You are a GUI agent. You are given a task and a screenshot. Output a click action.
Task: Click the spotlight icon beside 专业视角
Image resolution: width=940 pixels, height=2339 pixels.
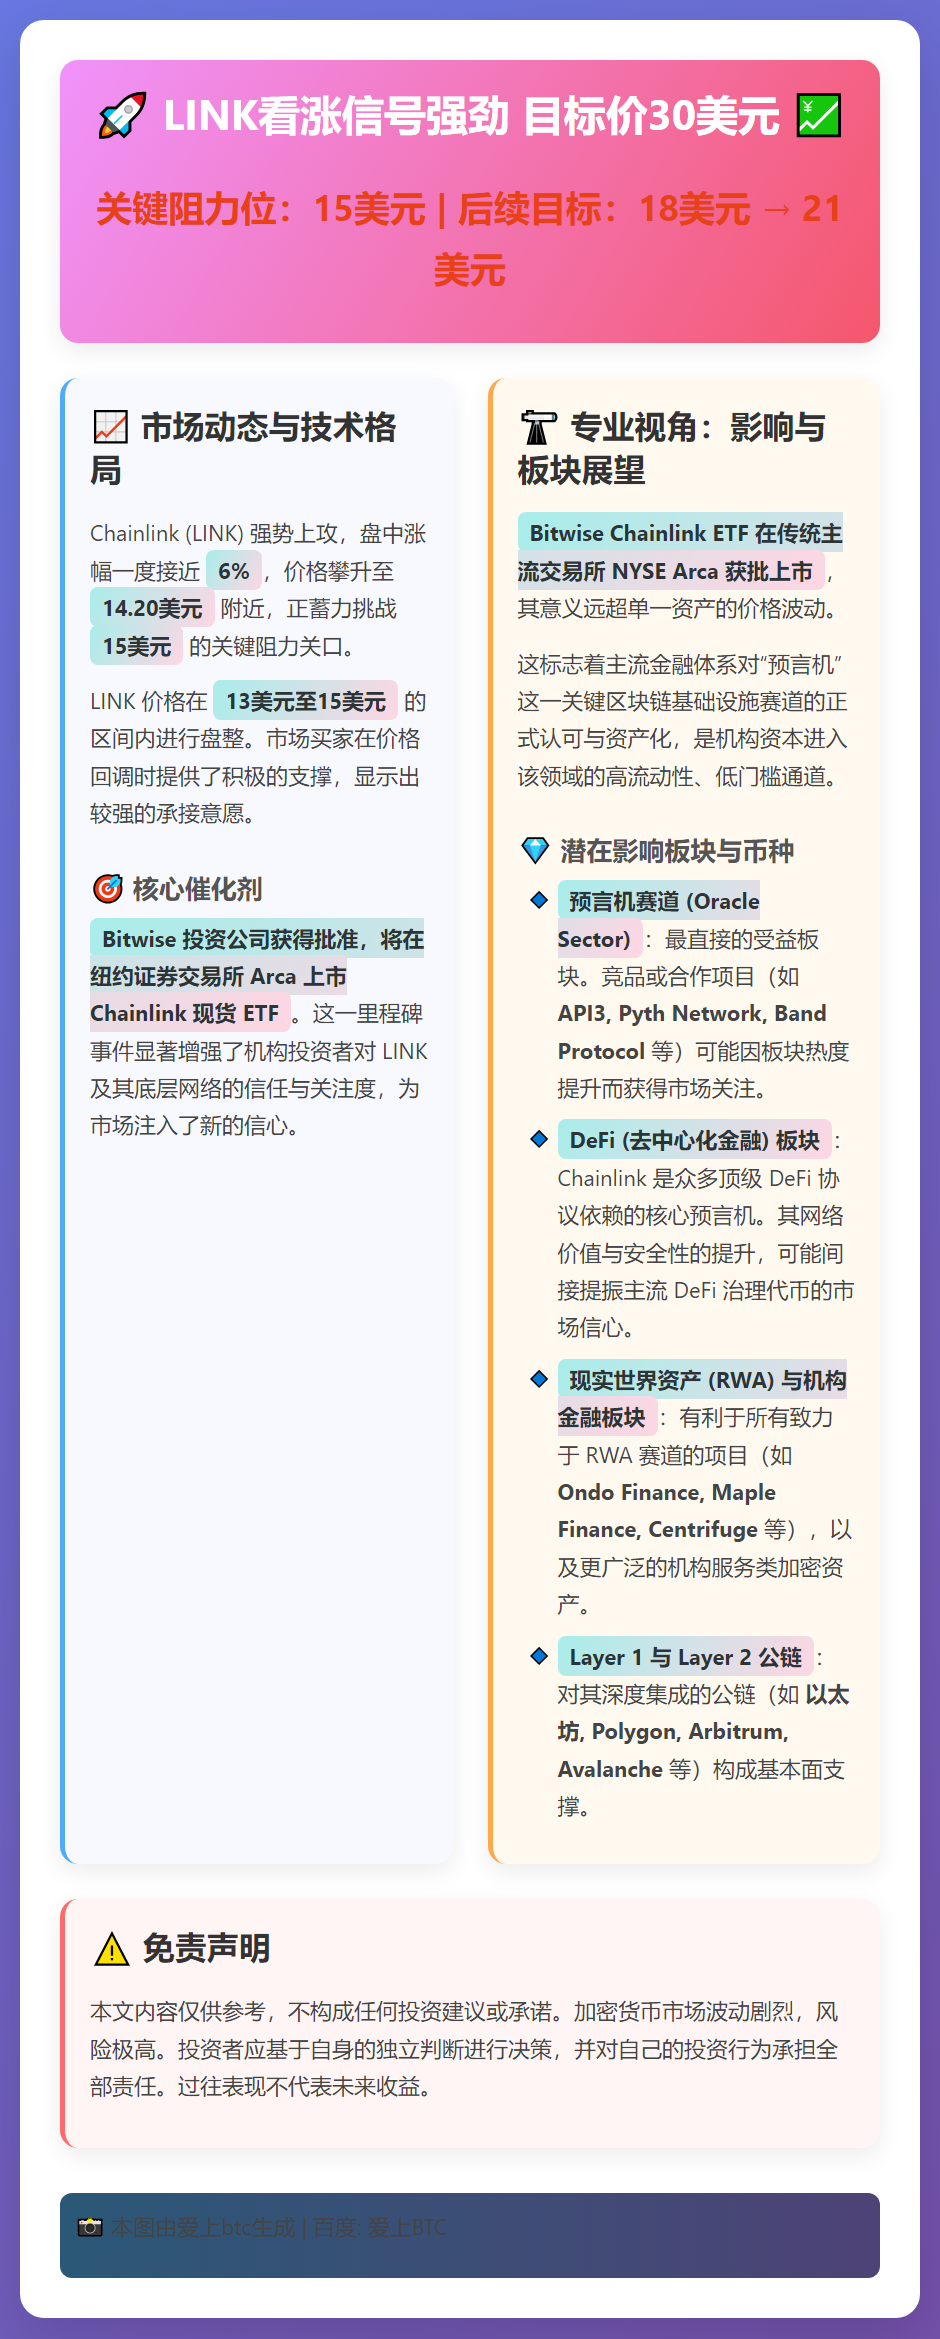(538, 427)
